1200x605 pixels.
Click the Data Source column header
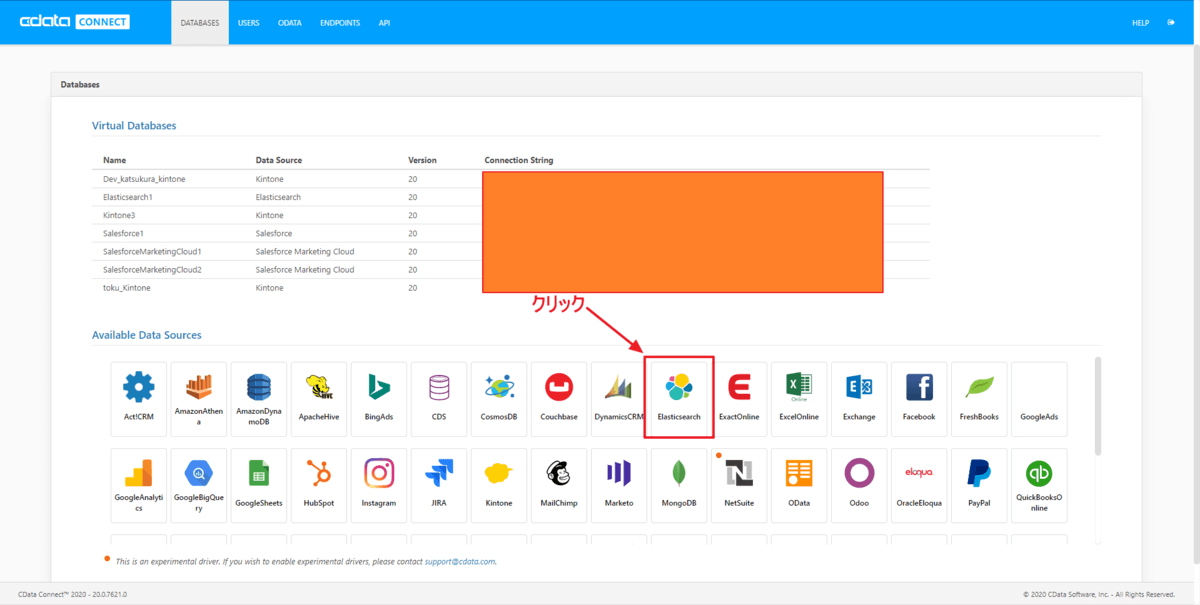tap(279, 160)
